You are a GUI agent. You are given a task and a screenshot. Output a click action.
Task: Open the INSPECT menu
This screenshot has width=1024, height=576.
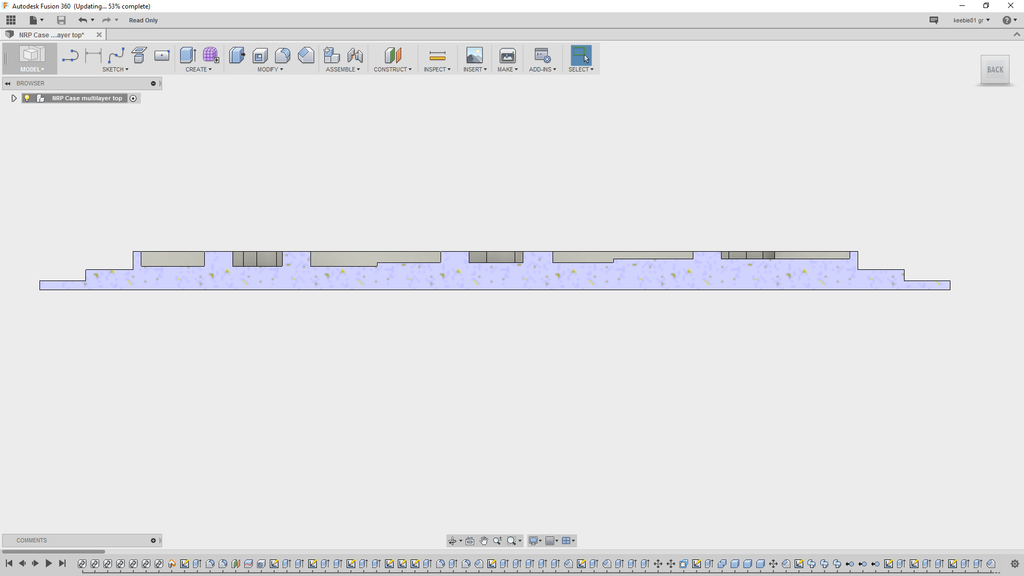[x=437, y=69]
